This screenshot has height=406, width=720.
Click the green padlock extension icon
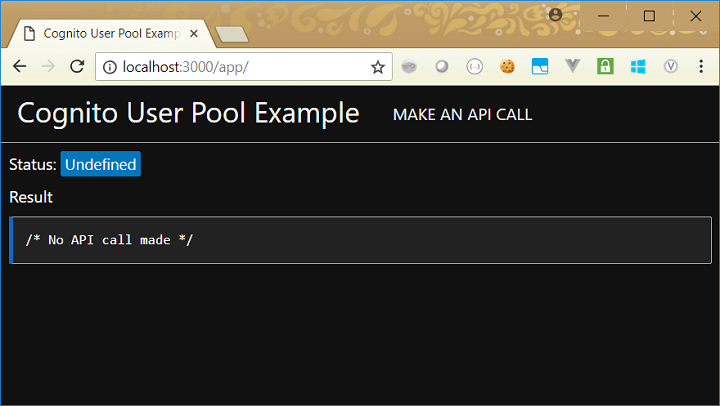604,67
